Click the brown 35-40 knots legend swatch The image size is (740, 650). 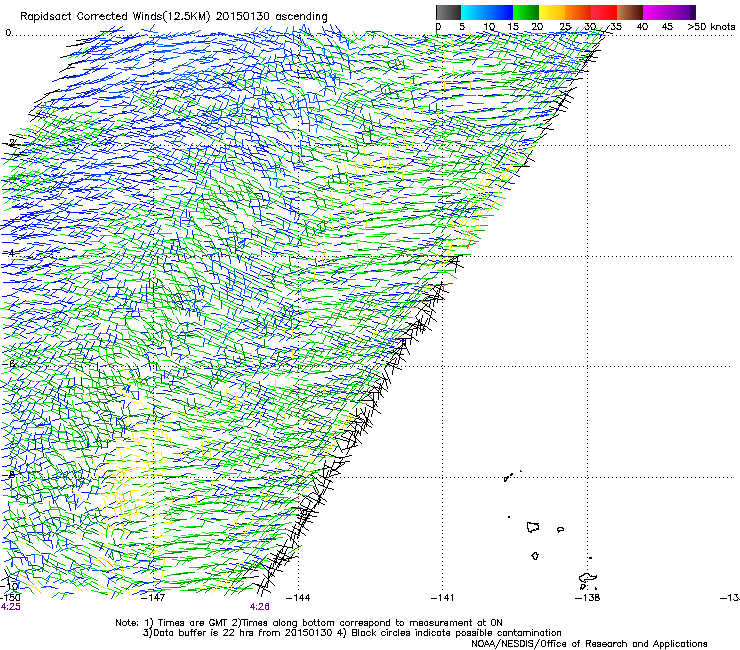pos(630,12)
